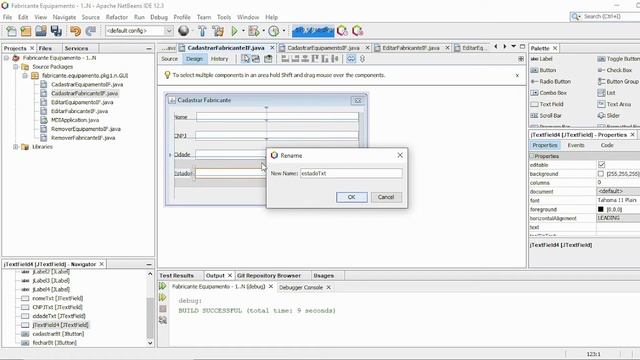The height and width of the screenshot is (360, 640).
Task: Switch to the History view tab
Action: [x=220, y=59]
